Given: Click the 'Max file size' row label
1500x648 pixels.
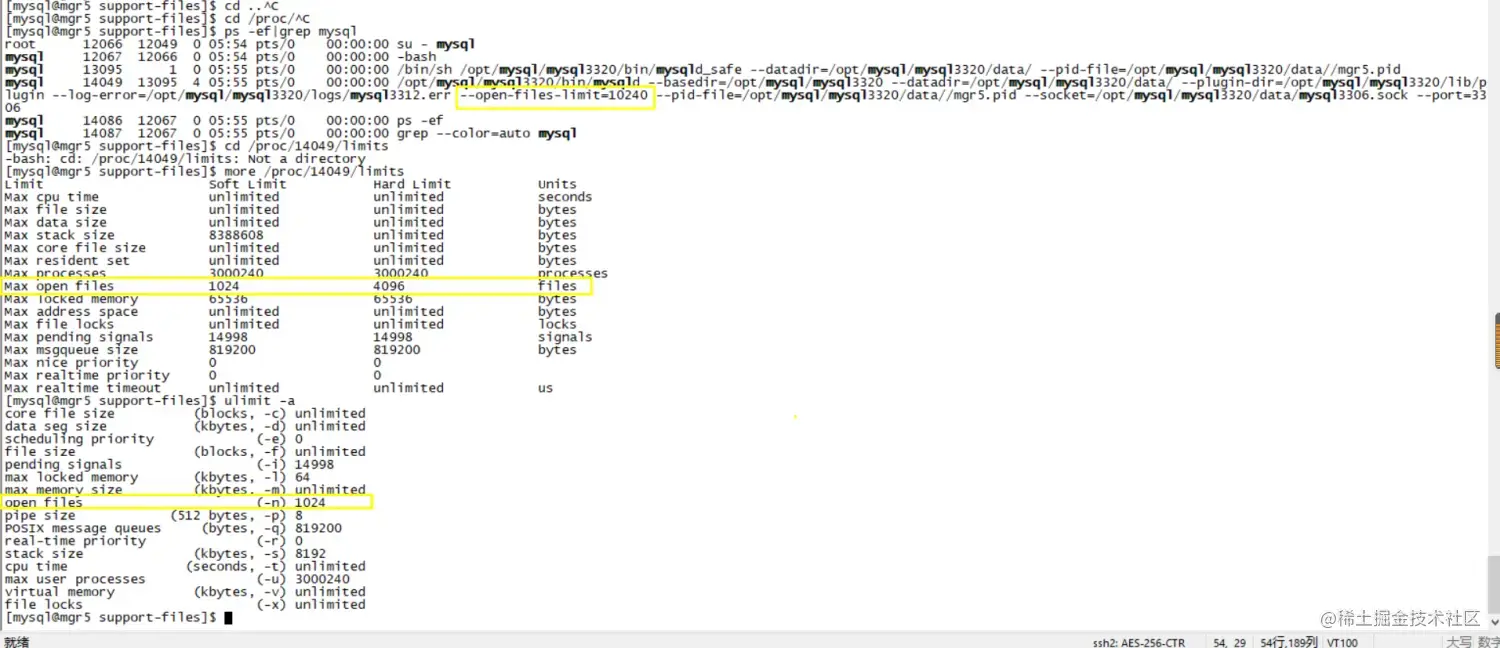Looking at the screenshot, I should (x=55, y=210).
